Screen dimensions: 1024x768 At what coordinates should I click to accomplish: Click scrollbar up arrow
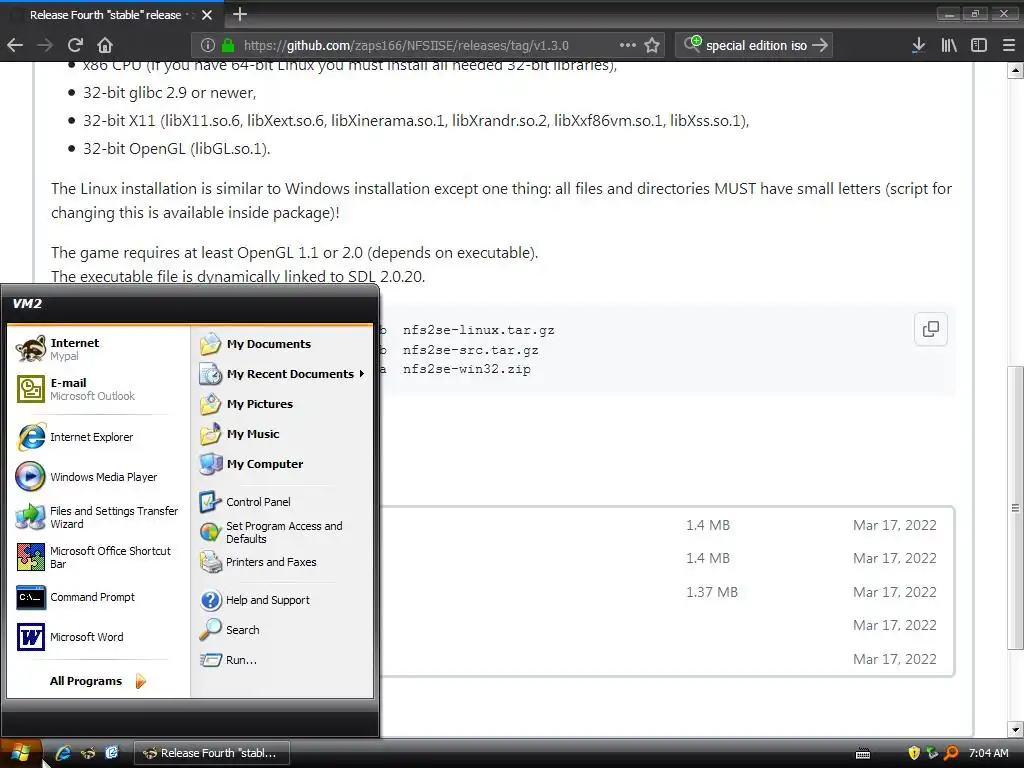tap(1015, 70)
